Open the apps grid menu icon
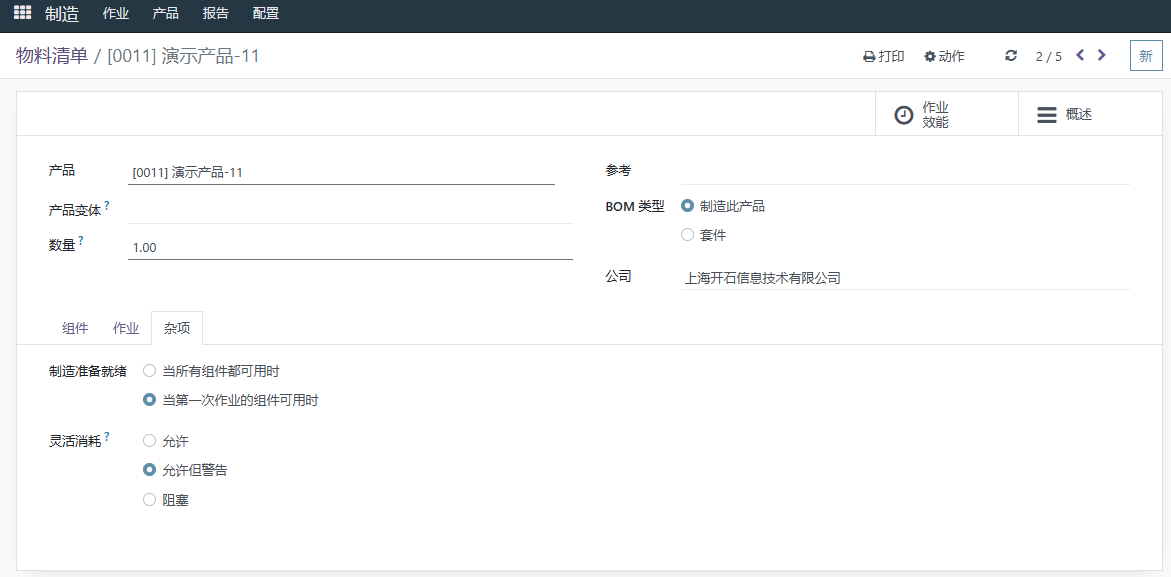 pyautogui.click(x=22, y=13)
